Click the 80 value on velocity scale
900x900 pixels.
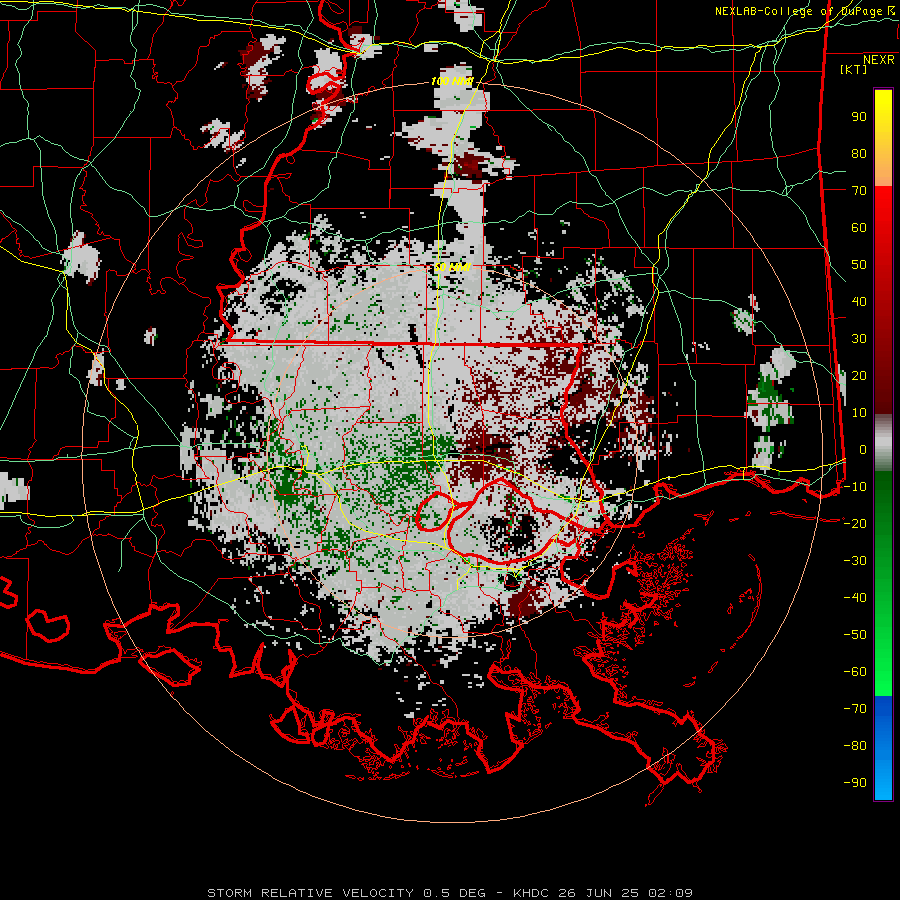[859, 153]
